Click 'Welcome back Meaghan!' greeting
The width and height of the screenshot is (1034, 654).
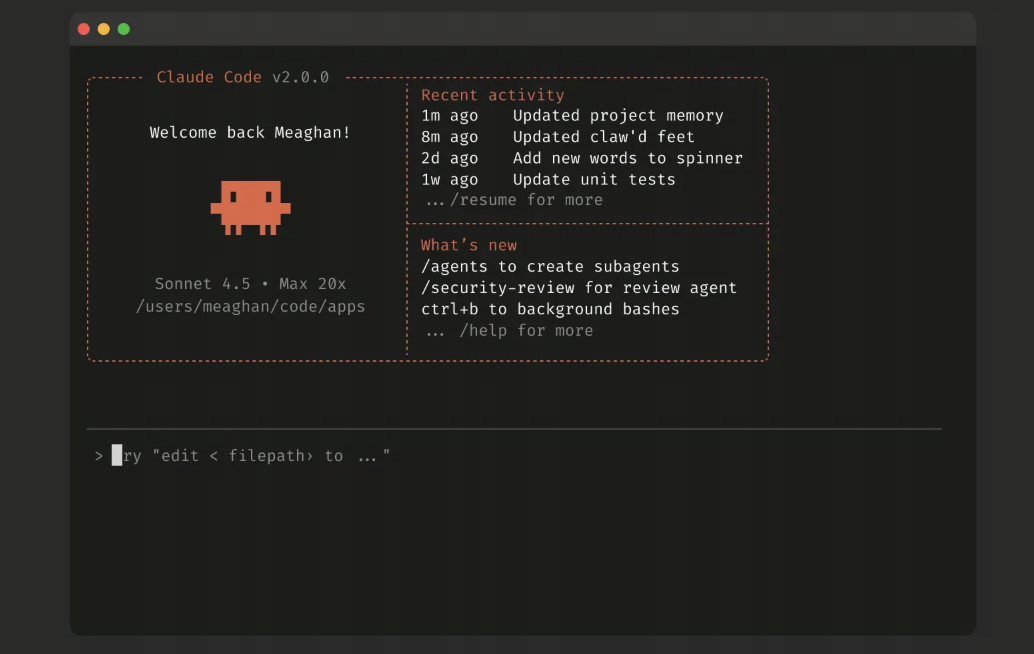coord(250,133)
